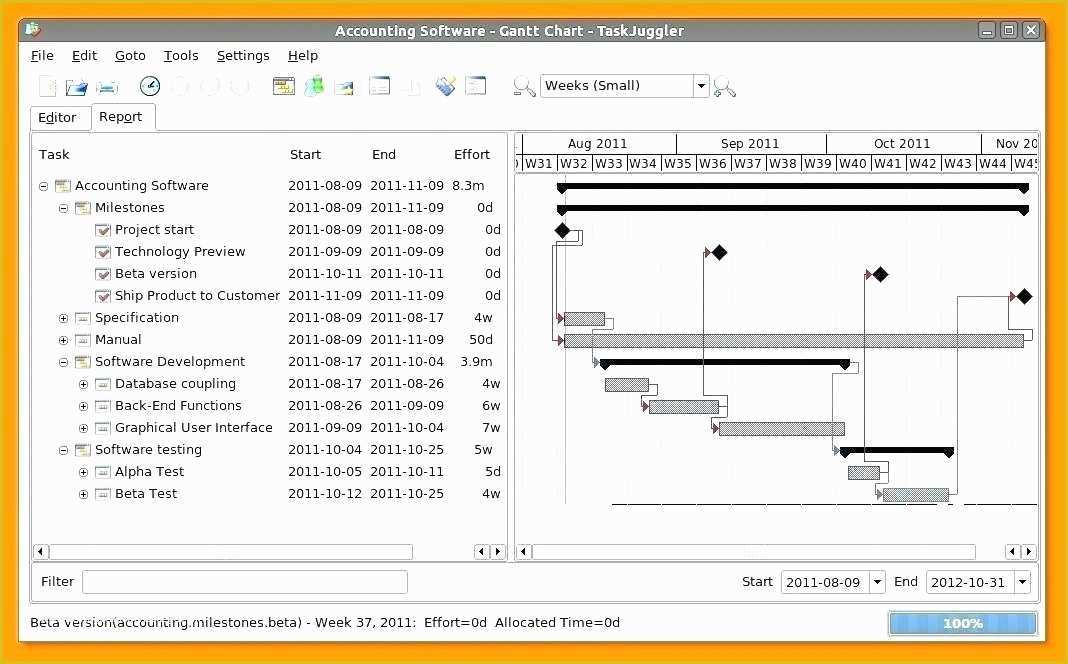This screenshot has width=1068, height=664.
Task: Click the Open file folder icon
Action: [x=77, y=86]
